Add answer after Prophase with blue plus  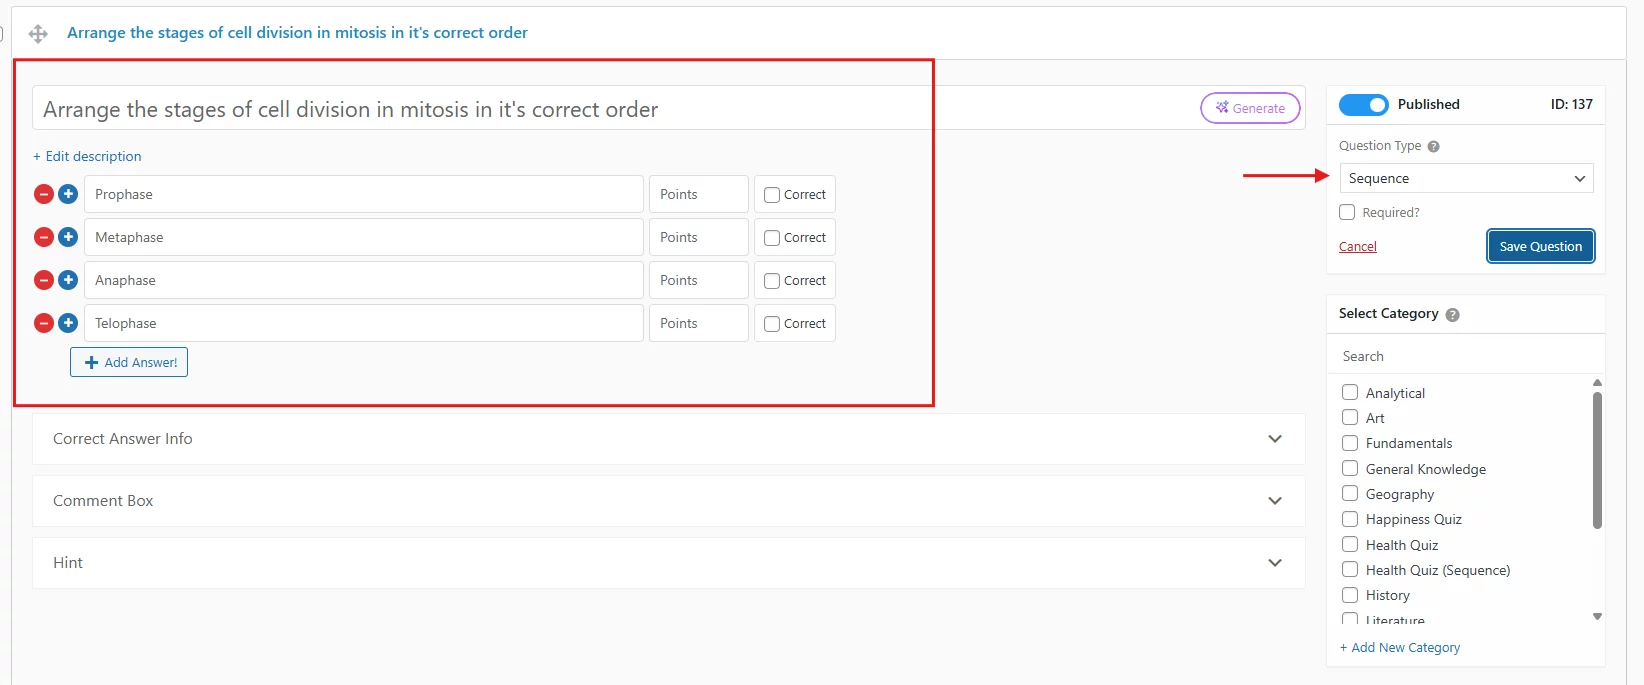pos(68,194)
